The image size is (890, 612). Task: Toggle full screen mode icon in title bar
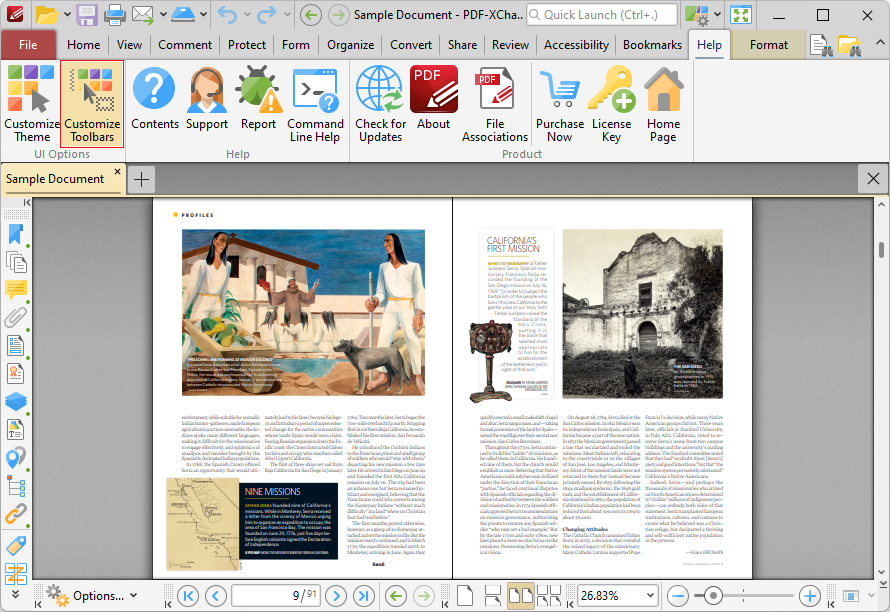point(741,15)
